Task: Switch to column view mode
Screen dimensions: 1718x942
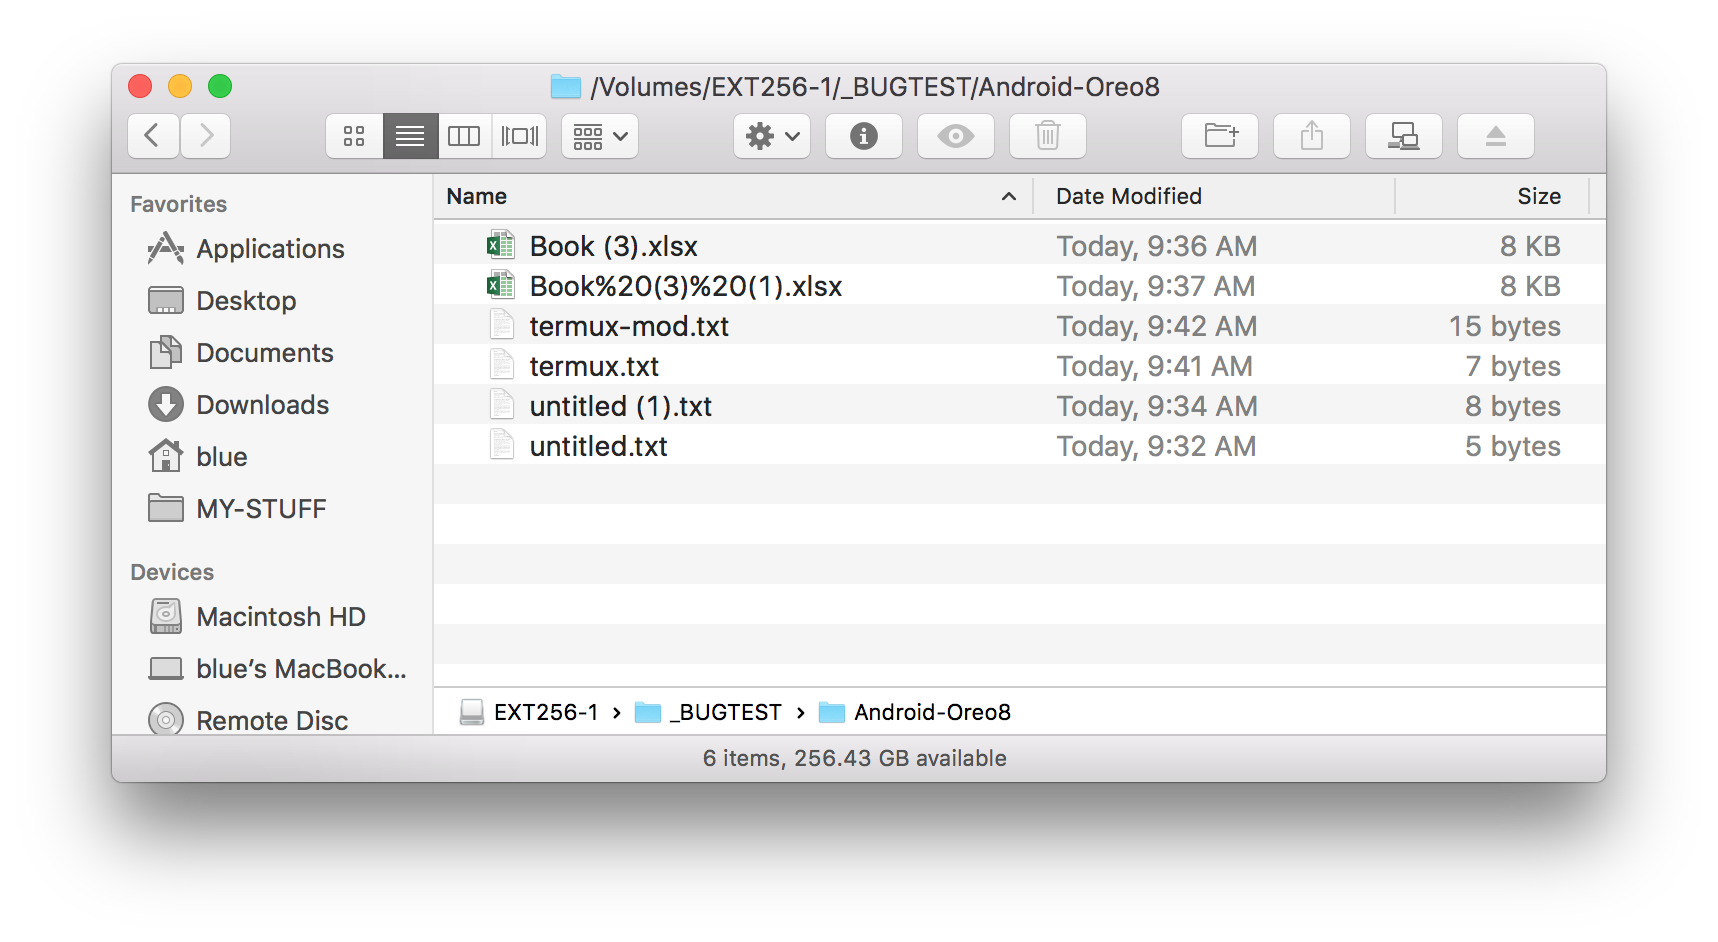Action: click(x=464, y=136)
